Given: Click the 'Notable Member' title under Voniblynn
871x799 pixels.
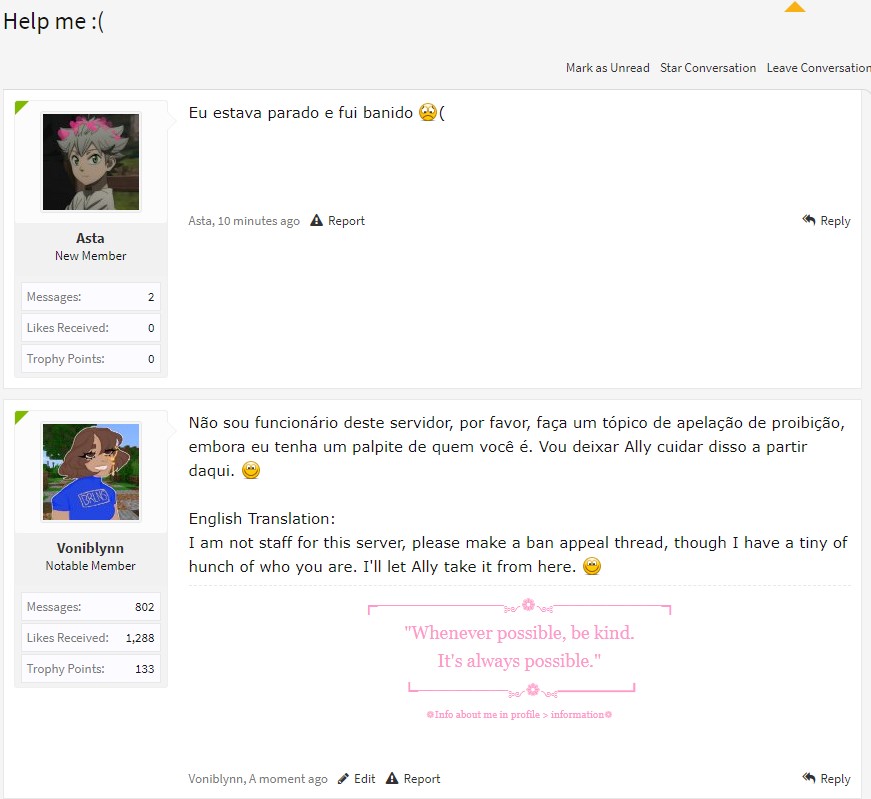Looking at the screenshot, I should (91, 566).
